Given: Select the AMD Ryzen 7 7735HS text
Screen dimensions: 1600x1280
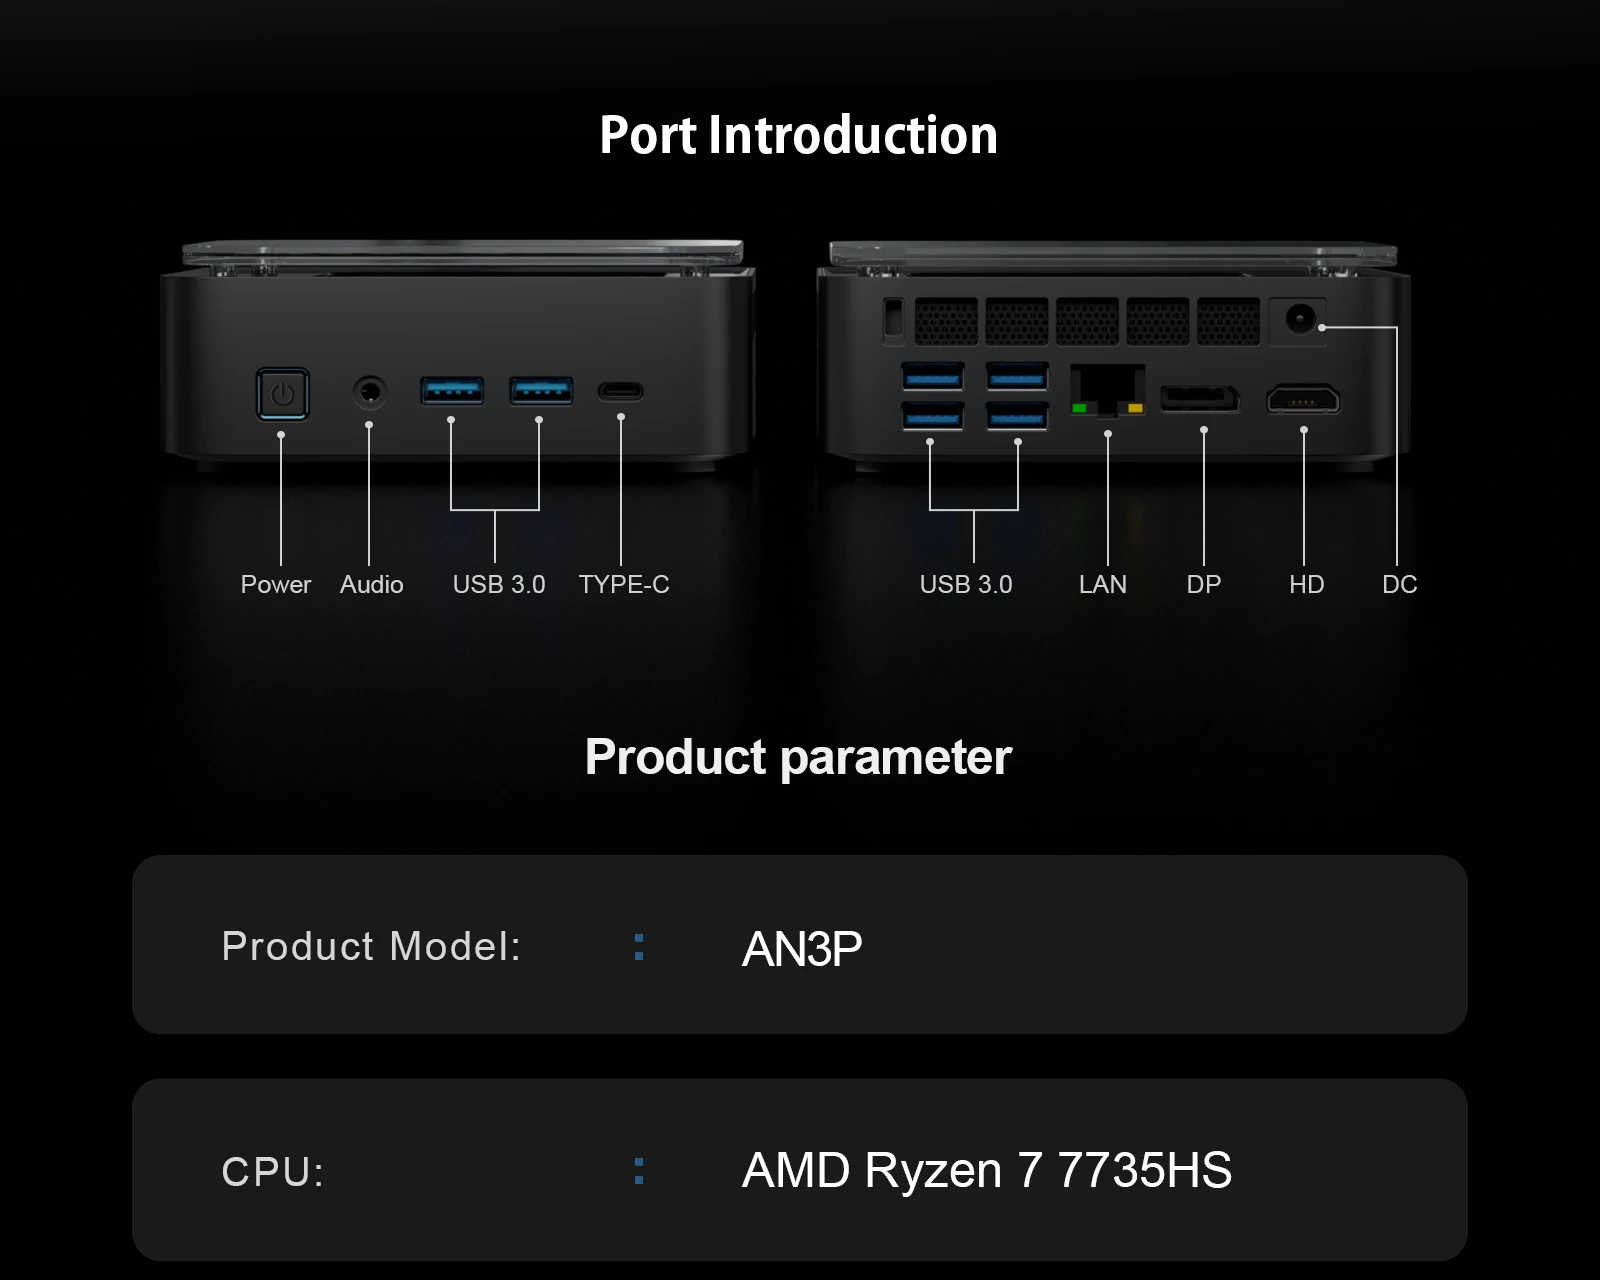Looking at the screenshot, I should 987,1170.
